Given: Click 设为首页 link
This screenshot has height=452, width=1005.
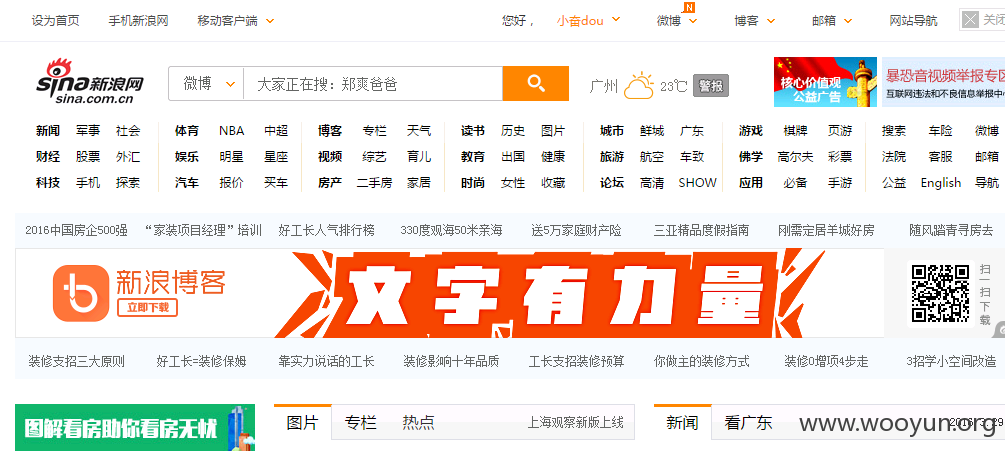Looking at the screenshot, I should [x=56, y=21].
